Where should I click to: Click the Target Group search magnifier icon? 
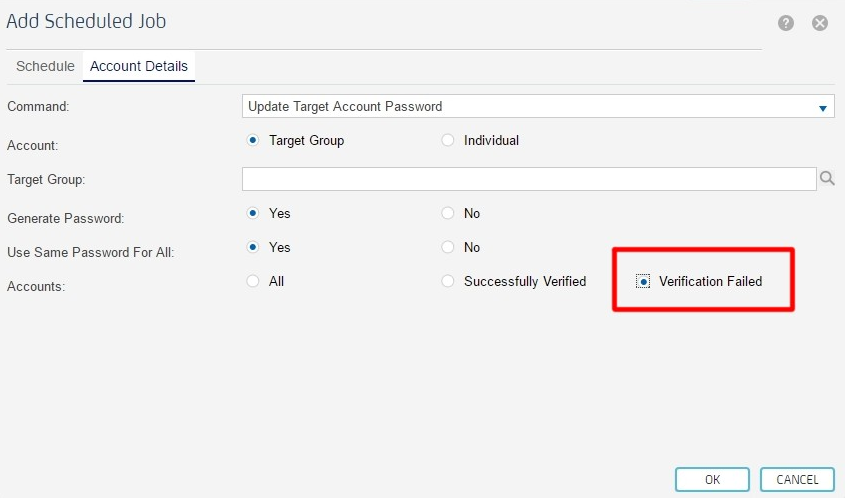coord(827,179)
